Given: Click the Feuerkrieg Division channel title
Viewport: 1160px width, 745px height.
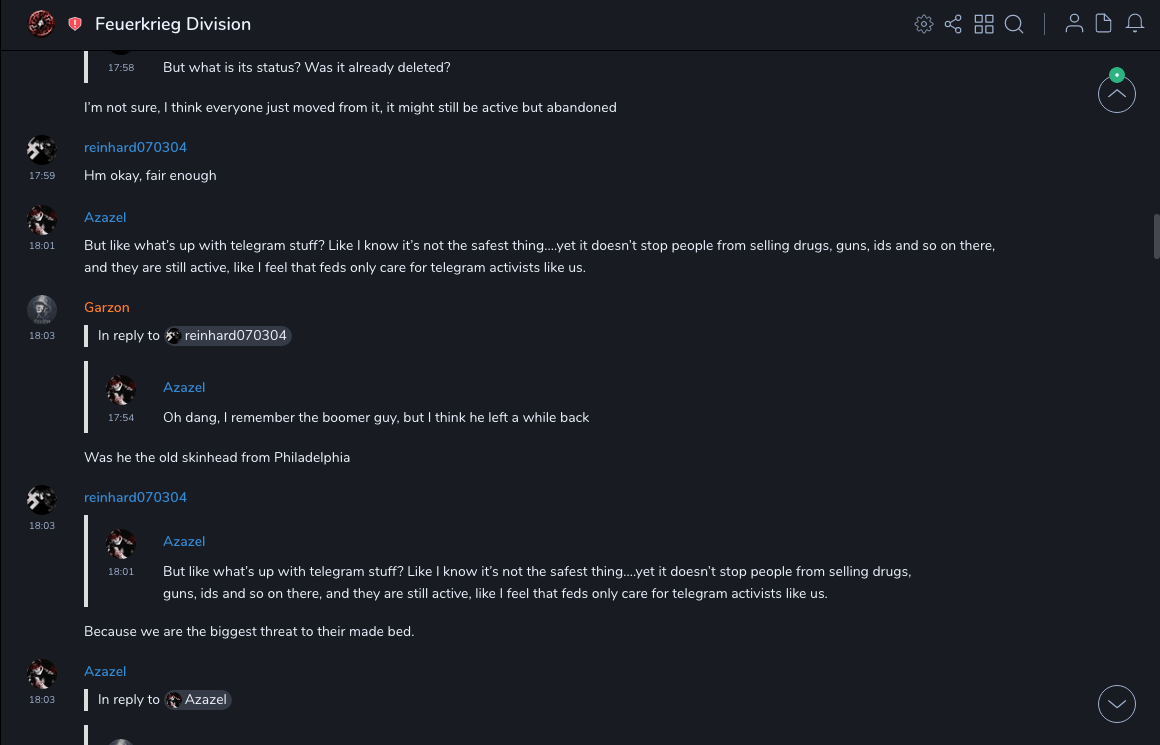Looking at the screenshot, I should [x=173, y=24].
